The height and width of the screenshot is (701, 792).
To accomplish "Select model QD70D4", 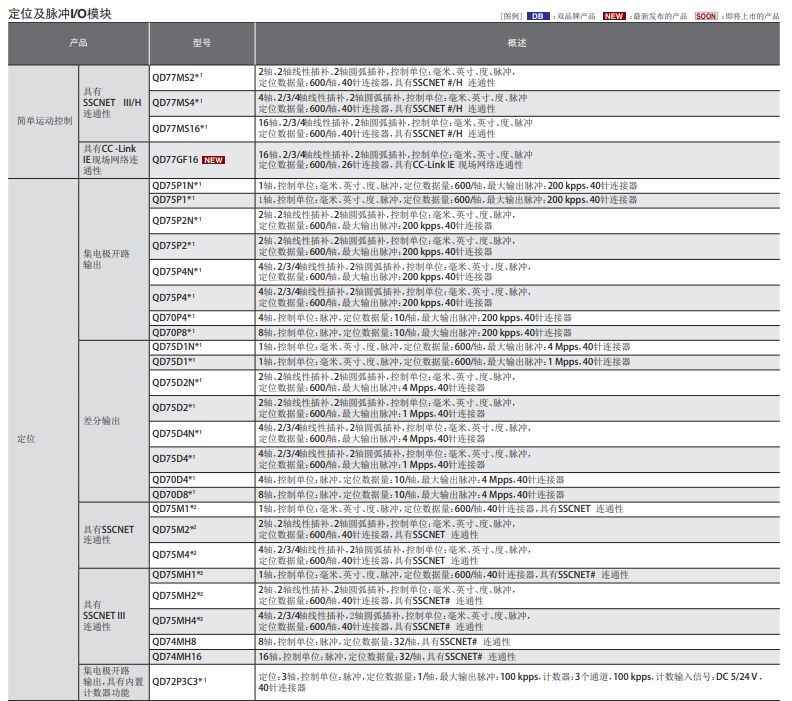I will pyautogui.click(x=202, y=480).
